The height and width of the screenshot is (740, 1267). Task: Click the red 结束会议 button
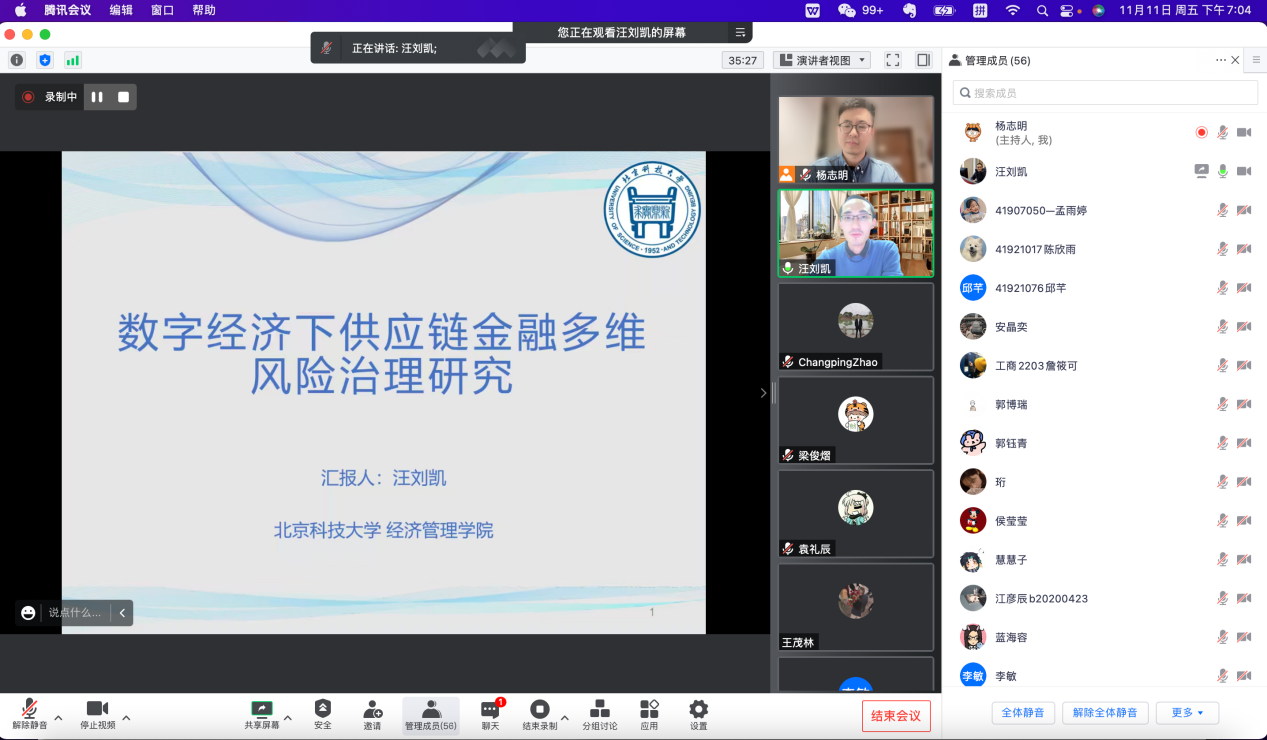pos(896,716)
